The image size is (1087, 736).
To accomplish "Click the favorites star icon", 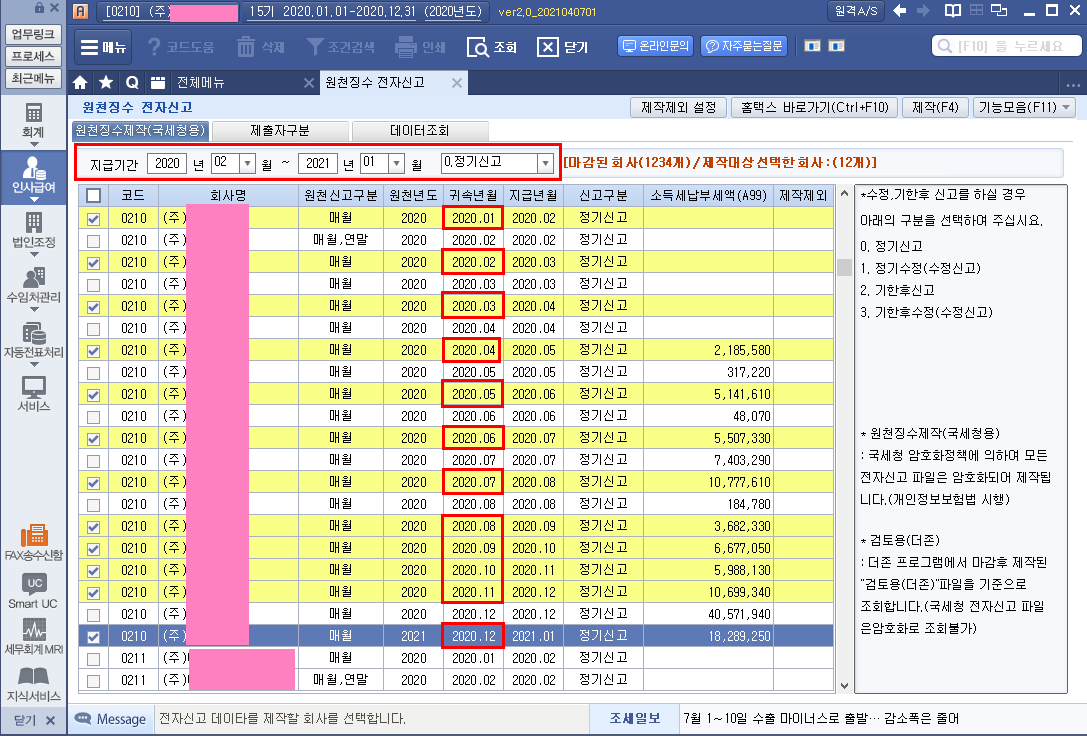I will [x=106, y=83].
